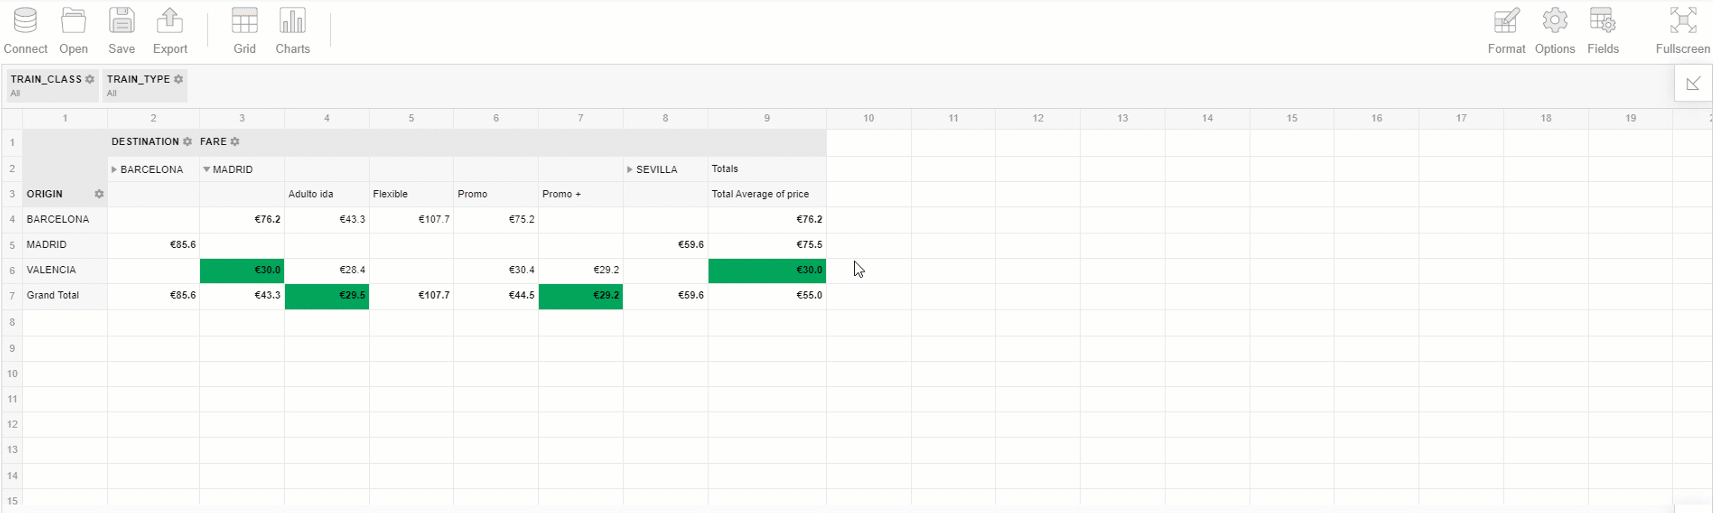Screen dimensions: 1713x513
Task: Click the FARE field settings gear
Action: [235, 142]
